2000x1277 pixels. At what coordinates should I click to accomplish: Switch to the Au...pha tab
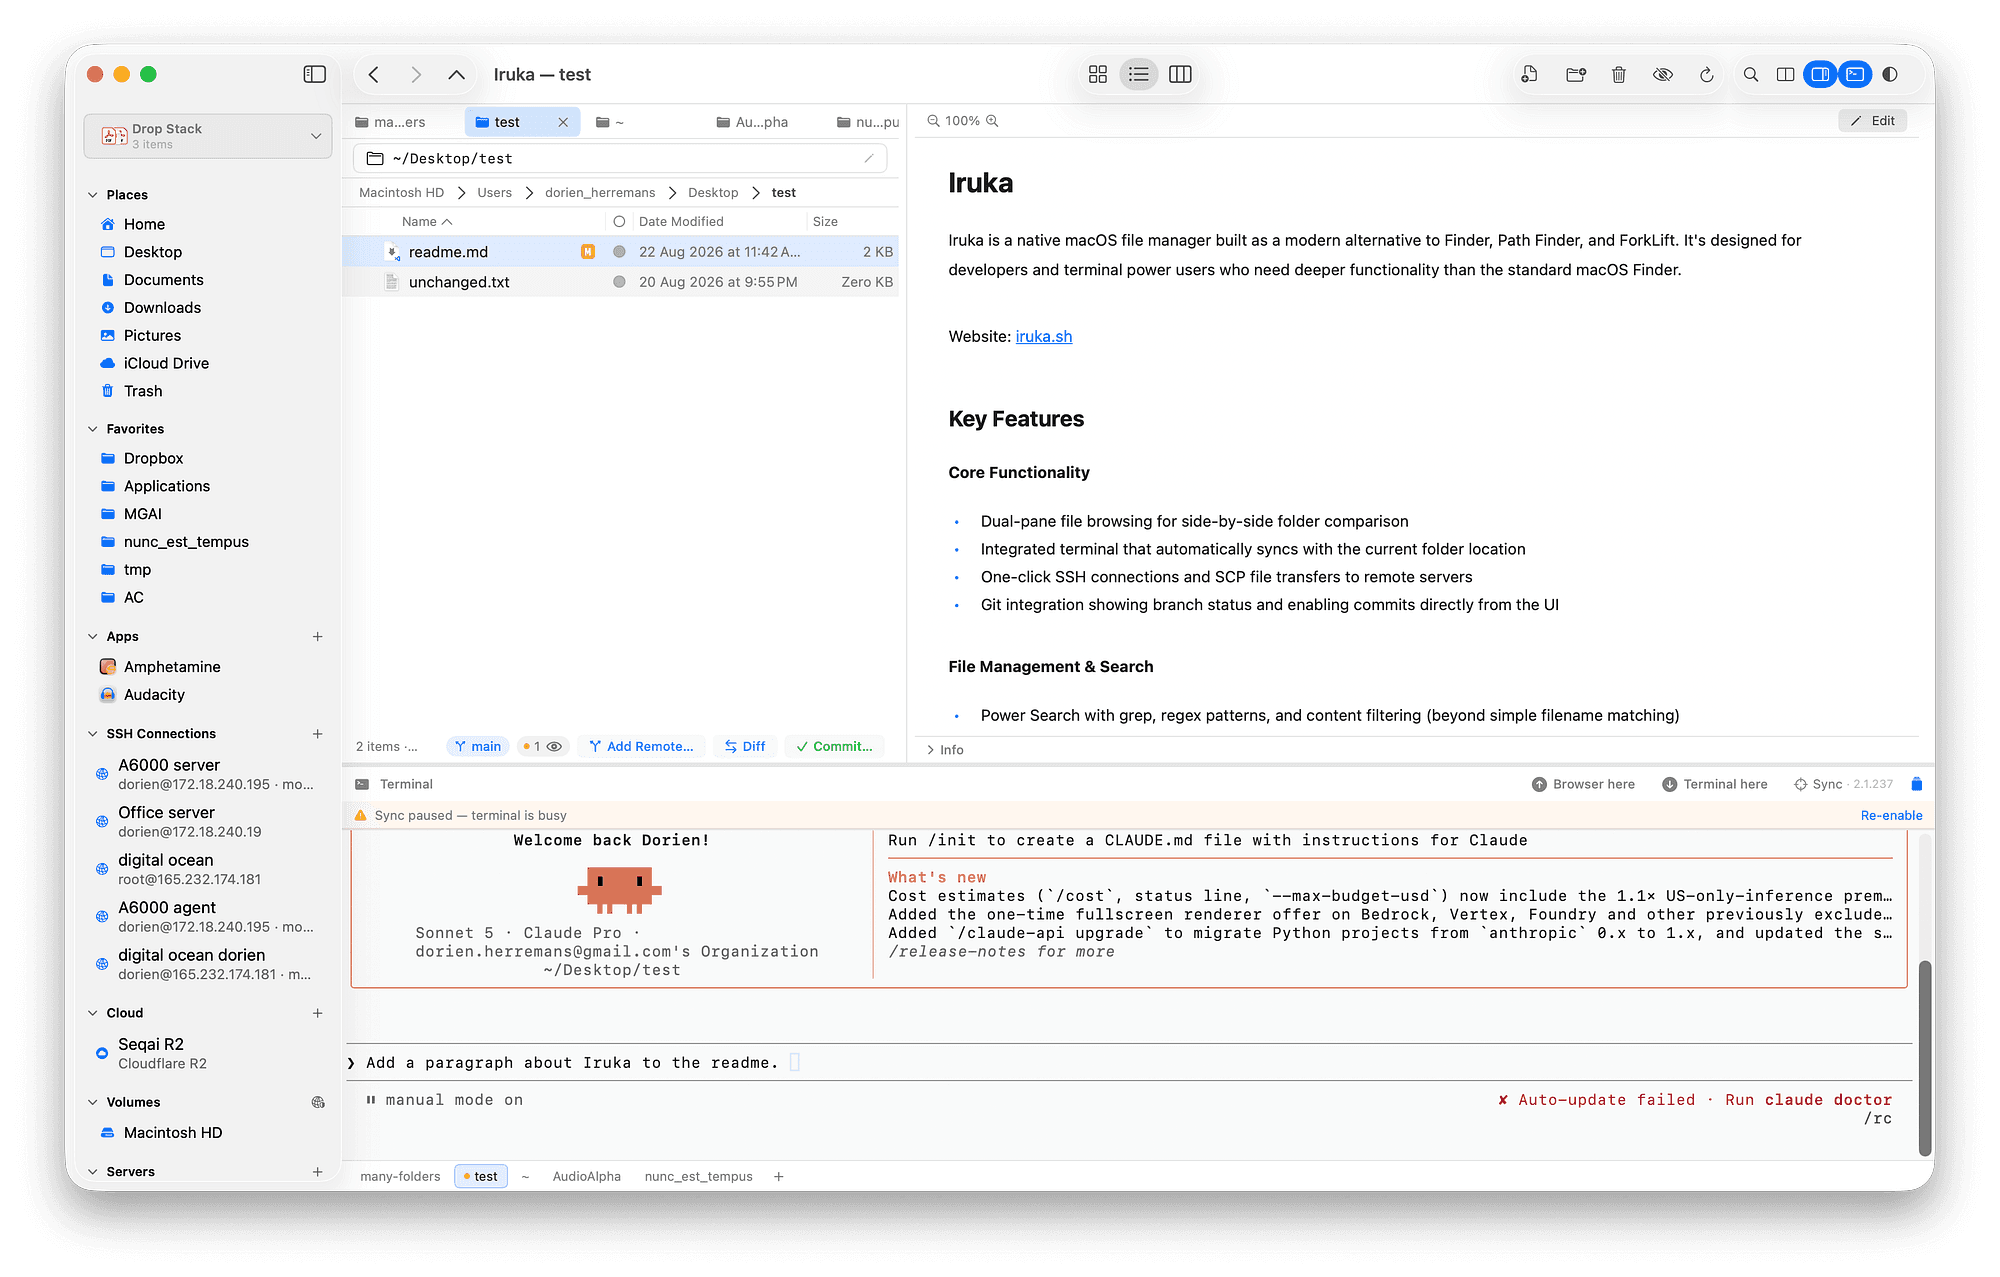click(x=753, y=122)
